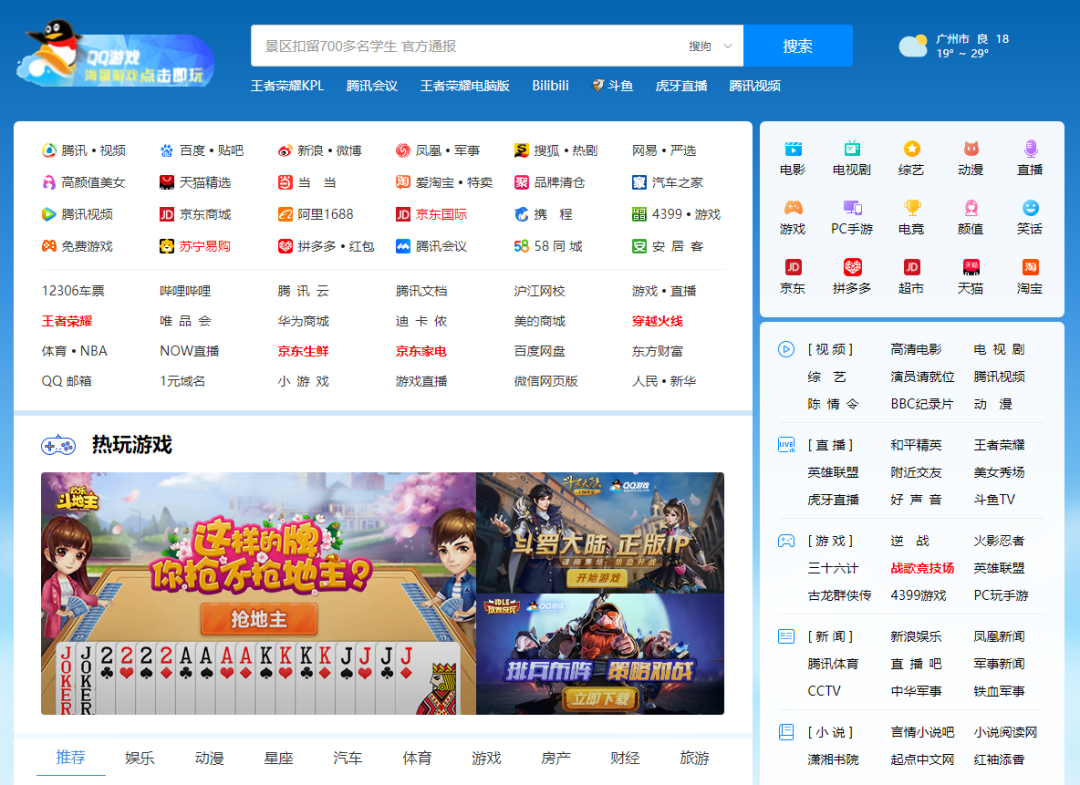The width and height of the screenshot is (1080, 785).
Task: Open 起点中文网 novel link
Action: 922,760
